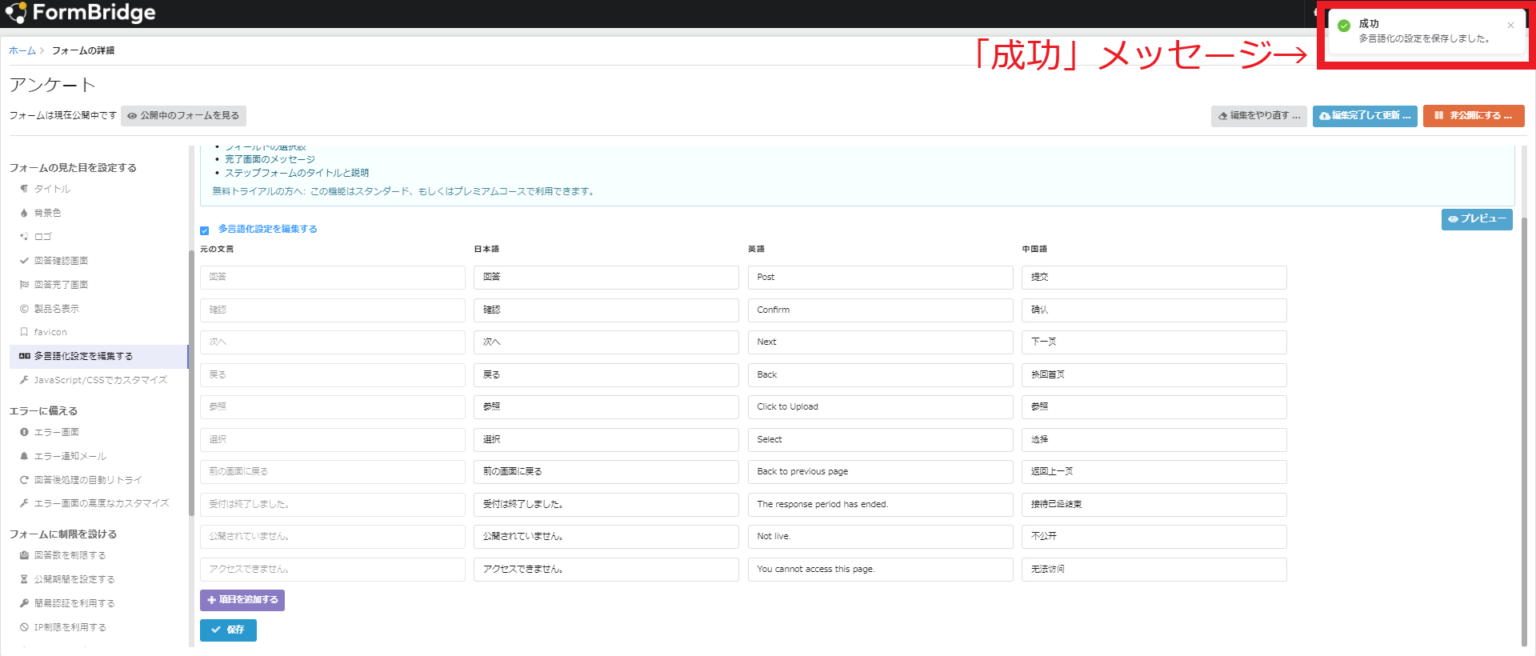Image resolution: width=1536 pixels, height=656 pixels.
Task: Click the ホーム breadcrumb link
Action: pos(22,50)
